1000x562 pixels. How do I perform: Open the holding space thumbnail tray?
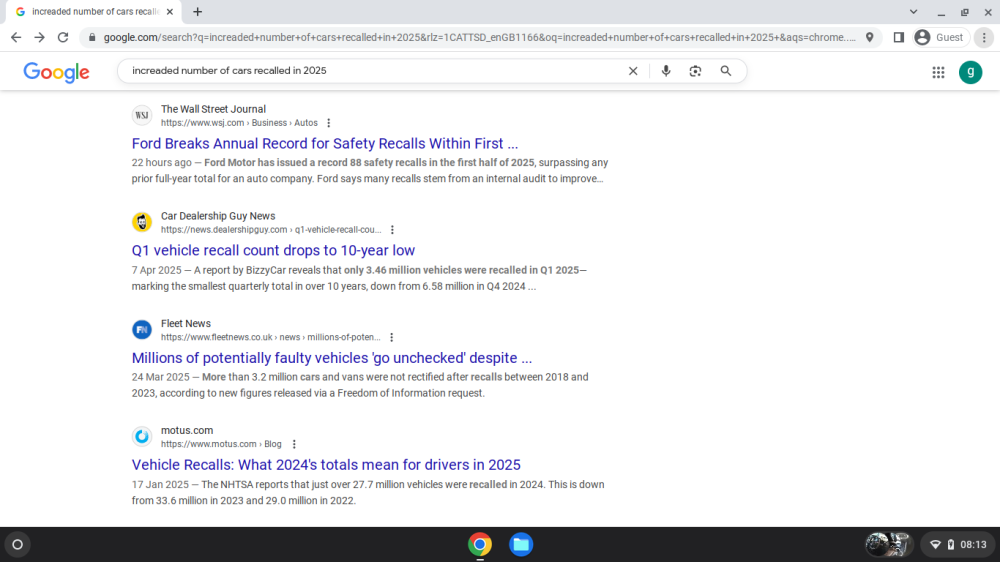pos(888,545)
